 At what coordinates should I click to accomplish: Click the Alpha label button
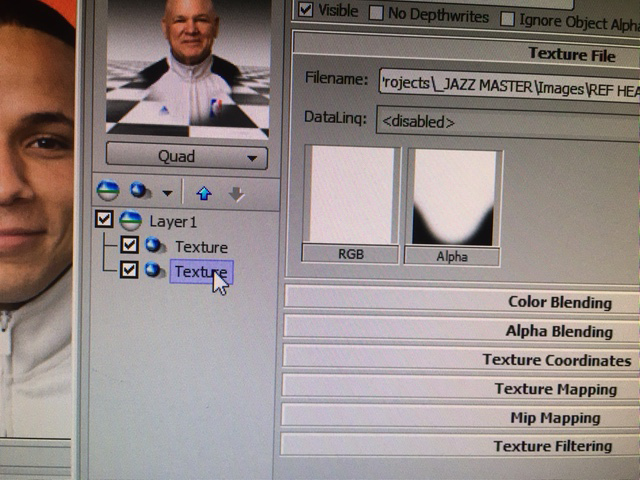(452, 256)
